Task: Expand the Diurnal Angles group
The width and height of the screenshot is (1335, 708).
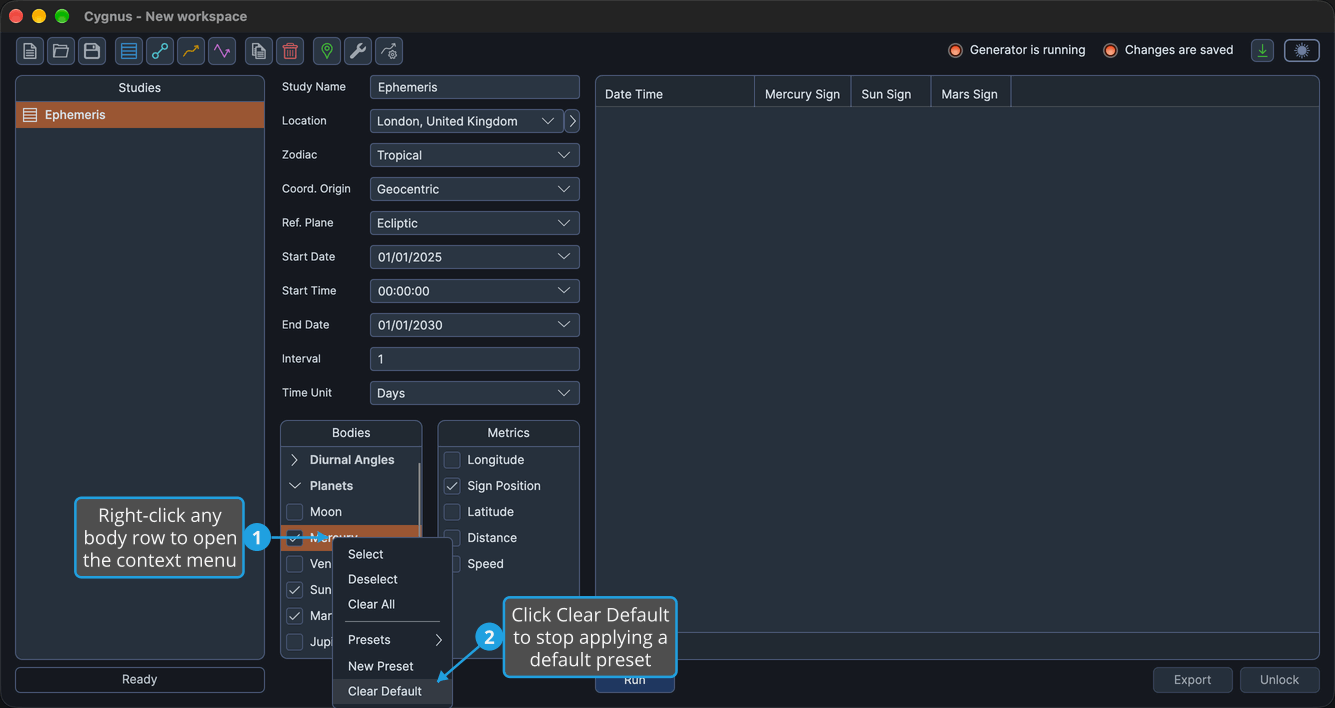Action: [x=295, y=460]
